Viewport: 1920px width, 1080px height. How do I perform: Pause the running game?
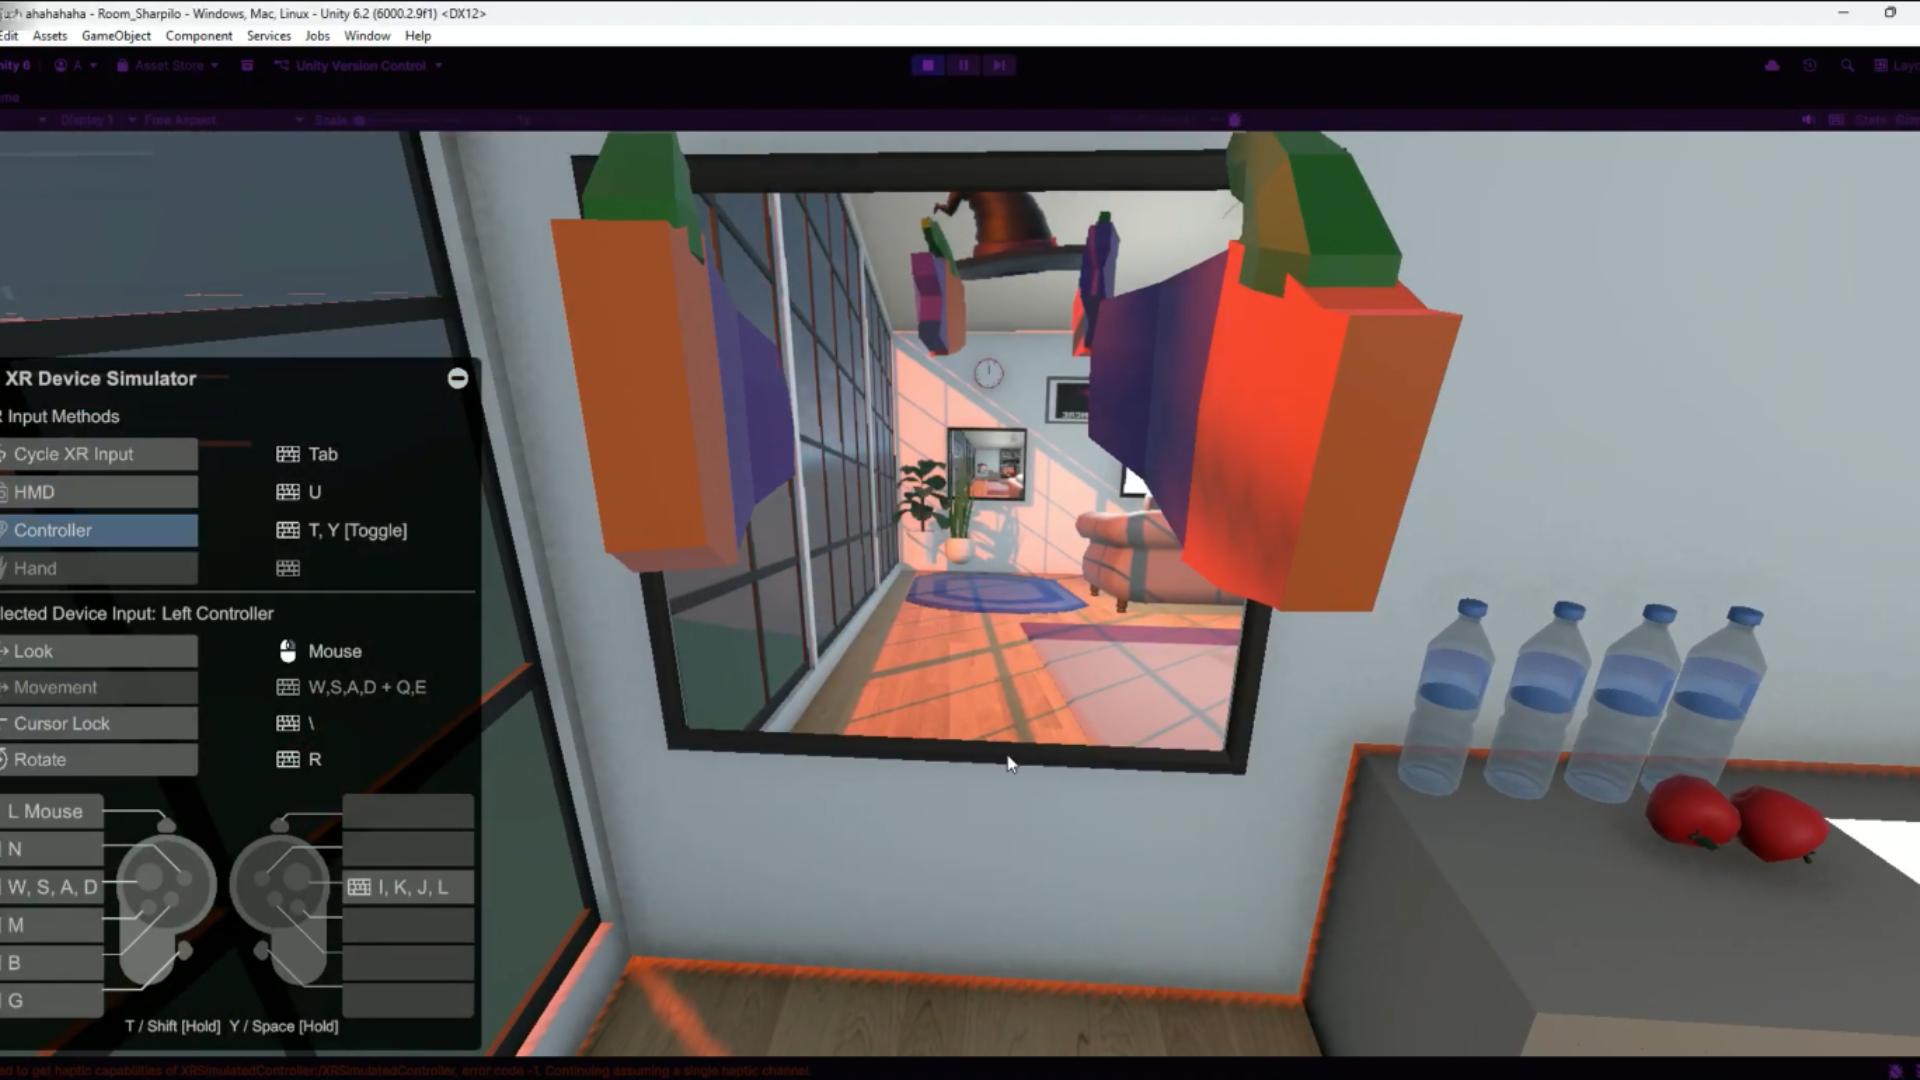coord(963,66)
